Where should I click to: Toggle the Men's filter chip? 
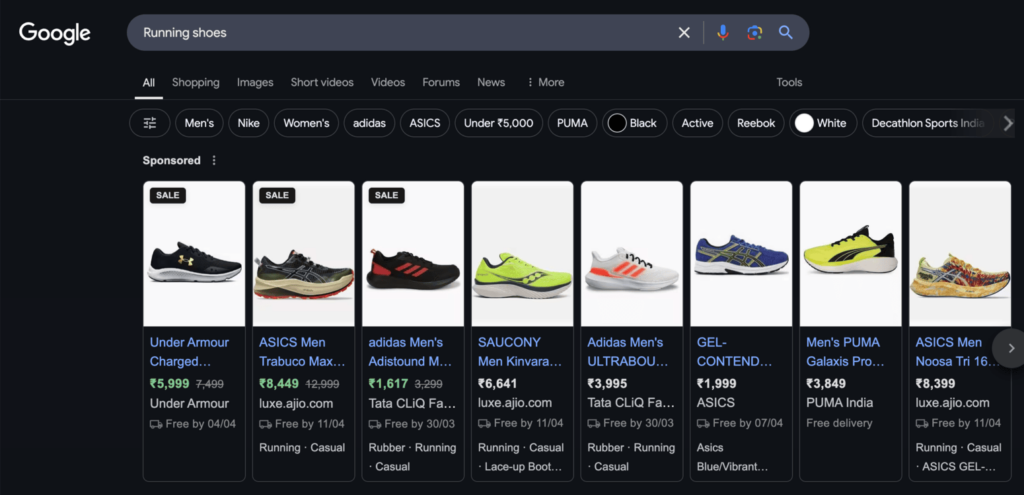tap(199, 123)
